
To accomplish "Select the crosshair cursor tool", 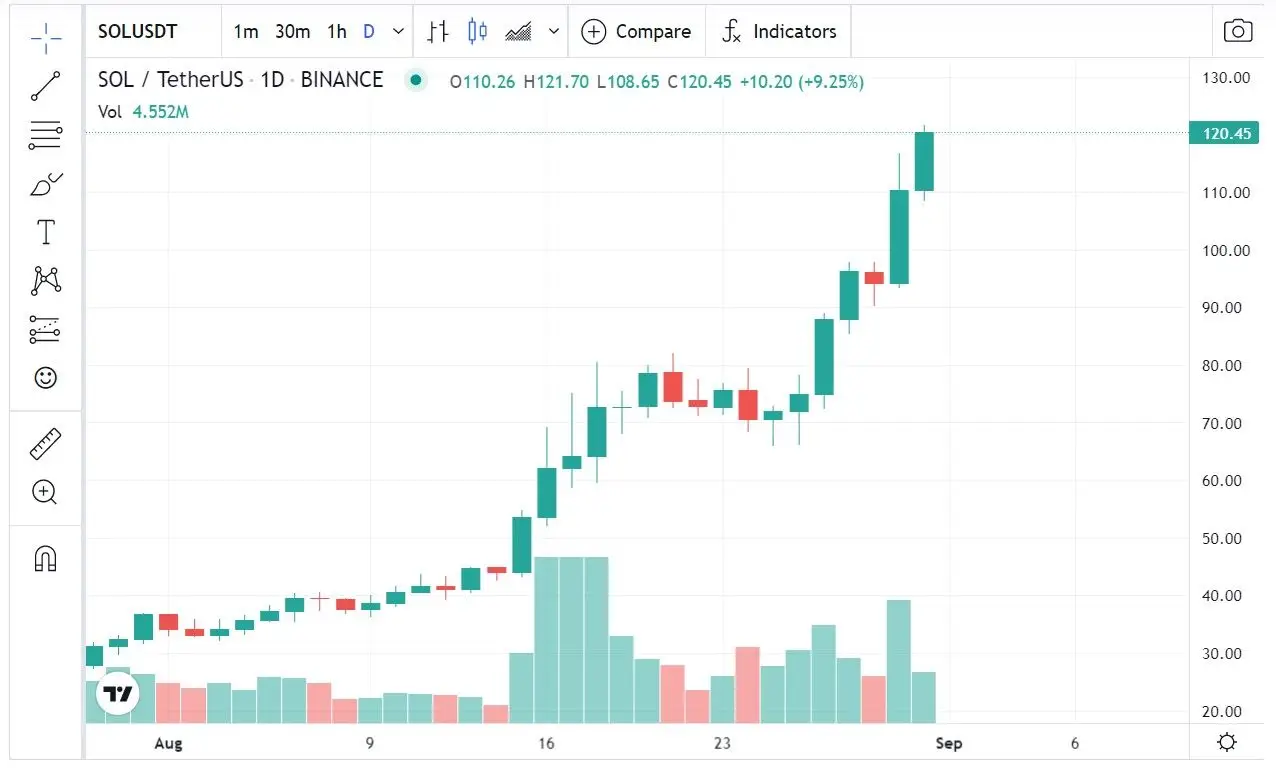I will (x=46, y=39).
